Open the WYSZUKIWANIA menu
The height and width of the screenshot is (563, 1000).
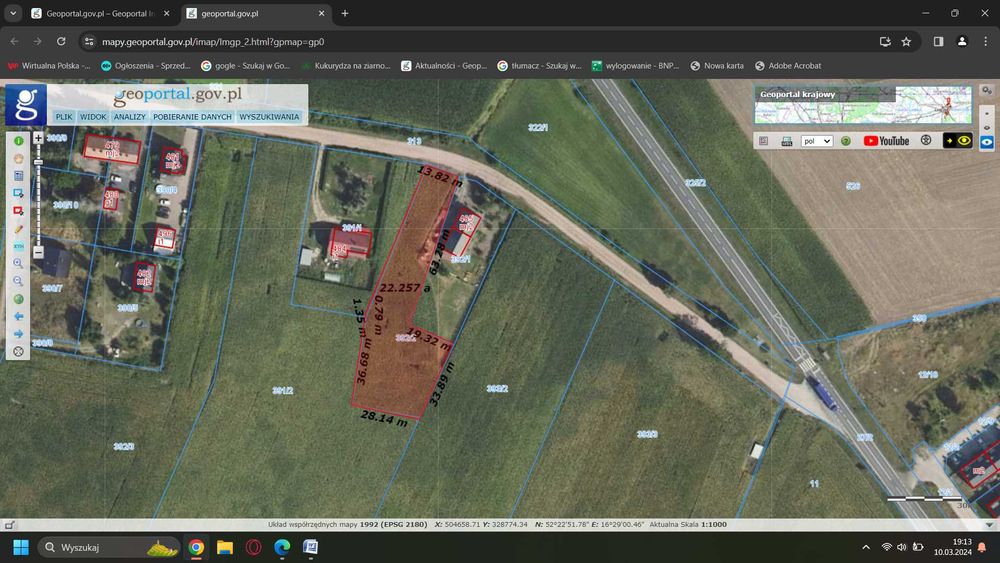click(x=269, y=117)
